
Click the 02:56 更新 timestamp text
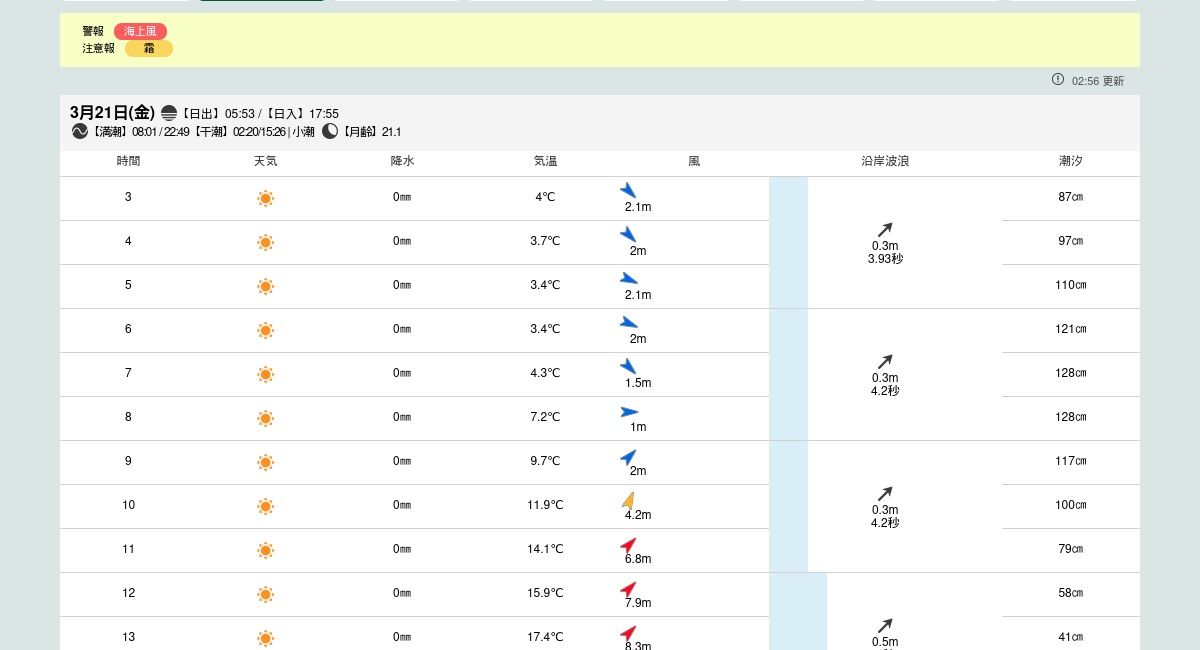[1097, 81]
